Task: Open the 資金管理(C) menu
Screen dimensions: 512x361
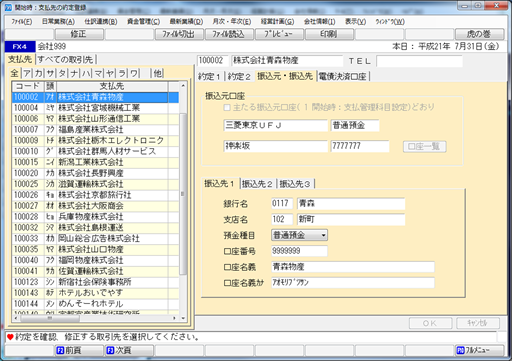Action: tap(144, 22)
